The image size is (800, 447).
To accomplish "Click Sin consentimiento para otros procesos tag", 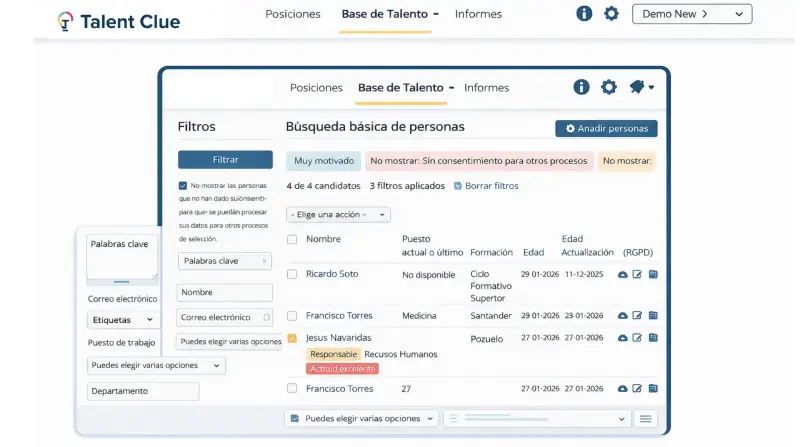I will tap(479, 161).
